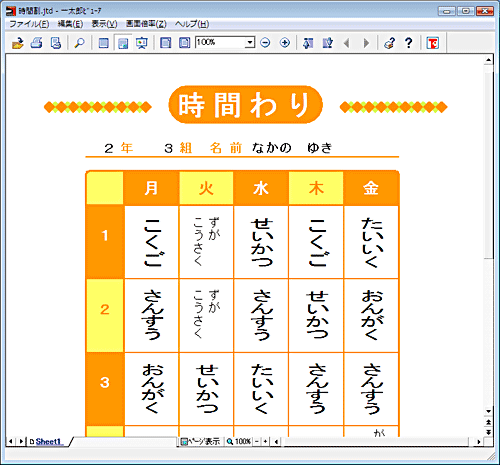Open print preview icon

click(56, 43)
